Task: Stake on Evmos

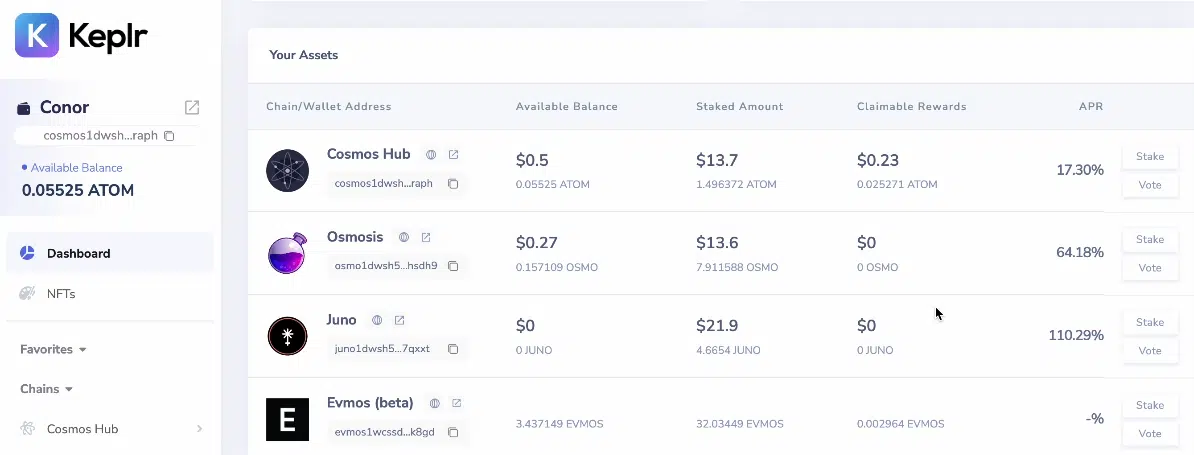Action: pos(1150,406)
